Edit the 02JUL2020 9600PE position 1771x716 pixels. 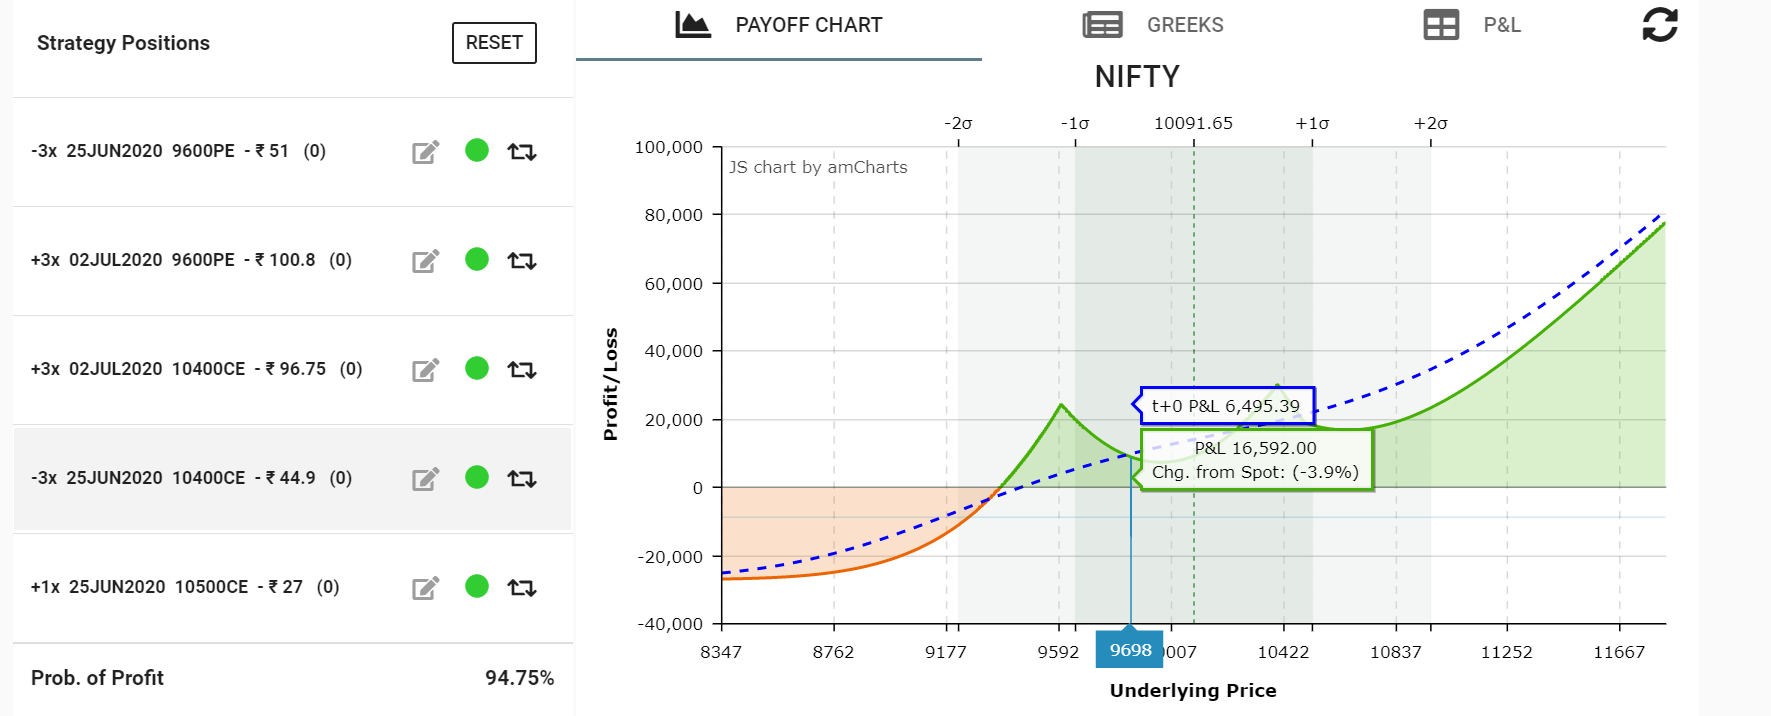tap(426, 261)
